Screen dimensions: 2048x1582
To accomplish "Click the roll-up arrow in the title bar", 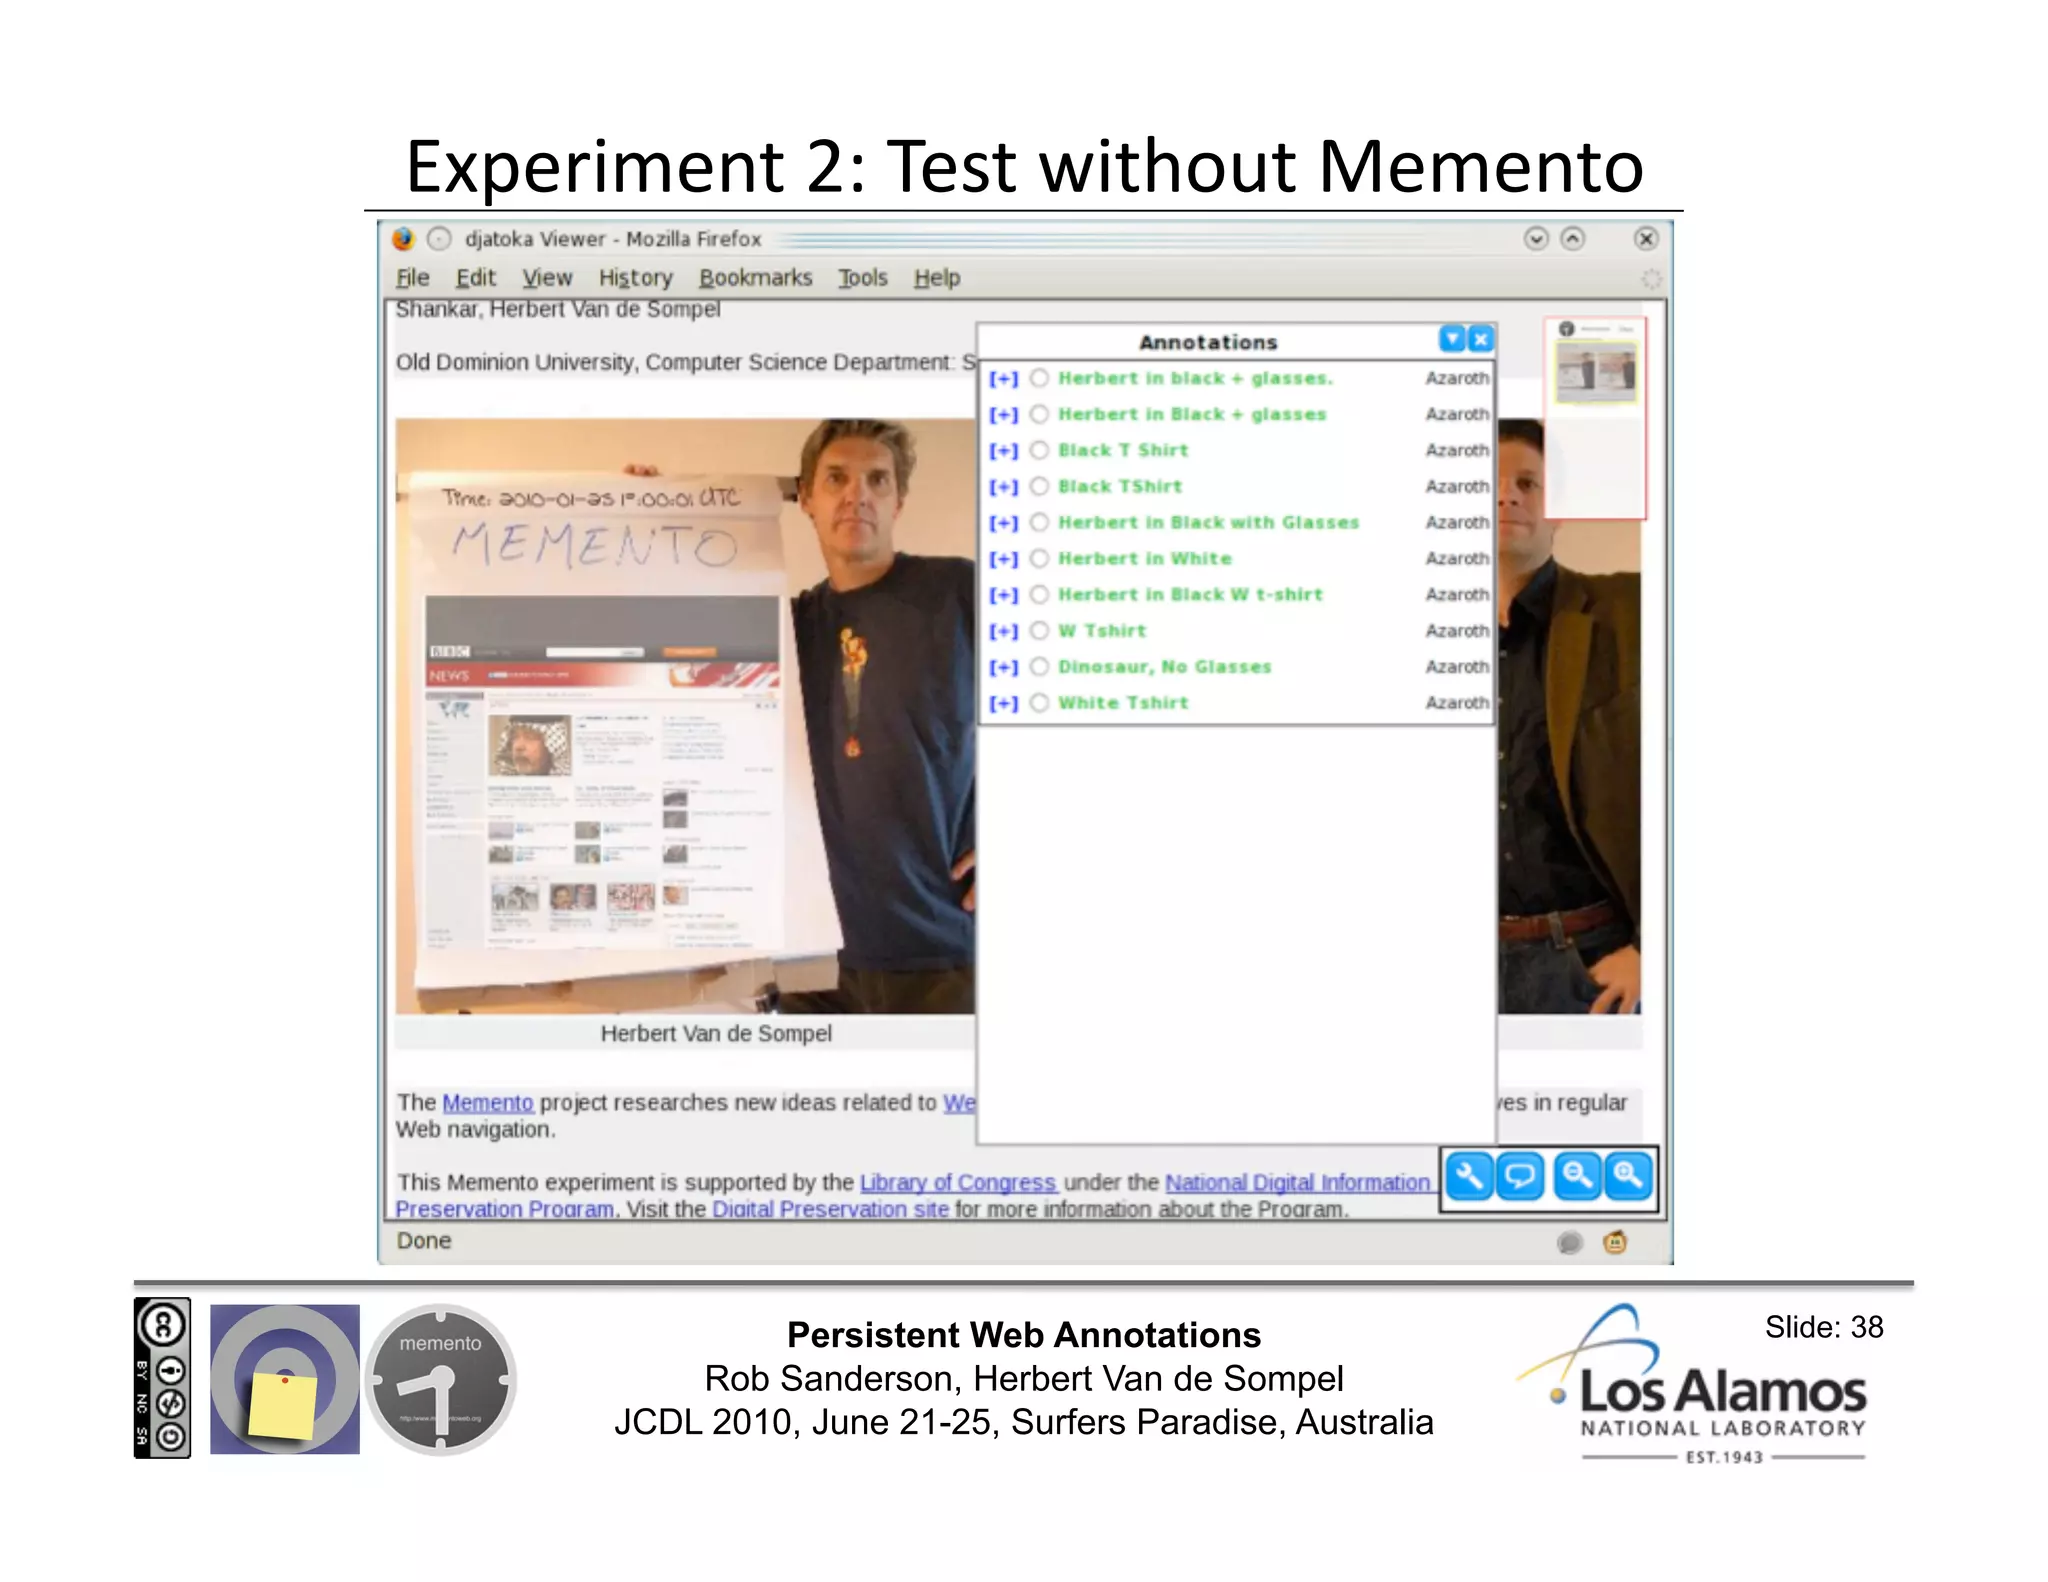I will tap(1573, 238).
